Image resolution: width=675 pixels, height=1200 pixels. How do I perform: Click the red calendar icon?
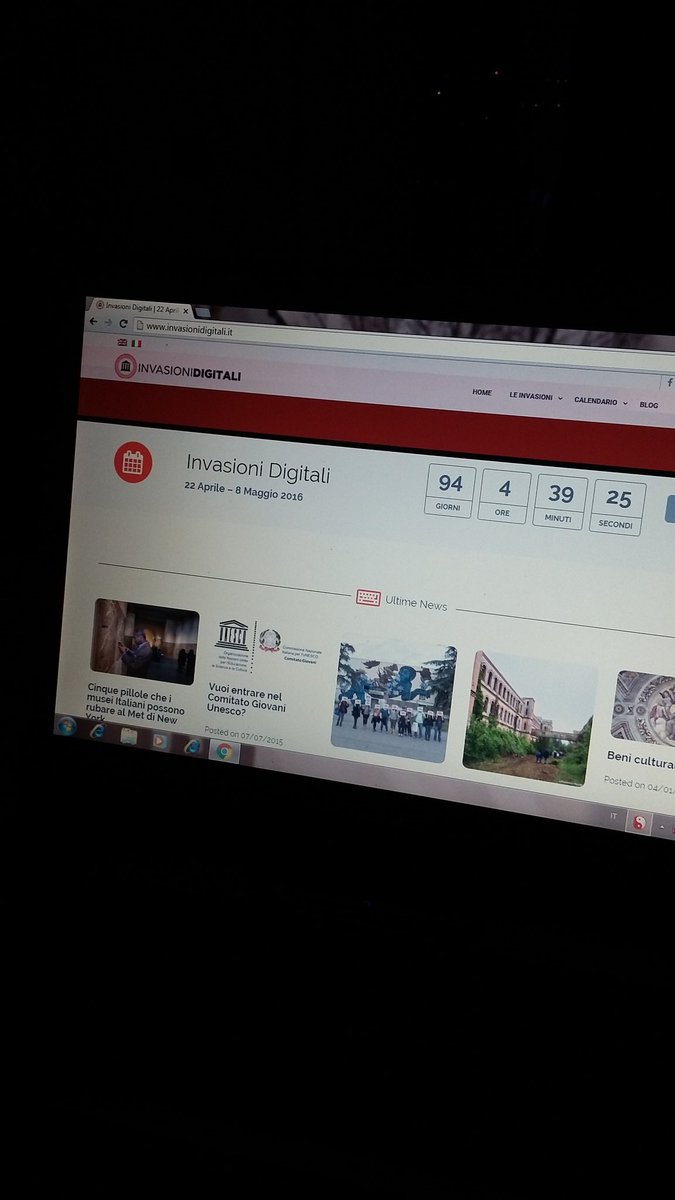click(x=132, y=461)
